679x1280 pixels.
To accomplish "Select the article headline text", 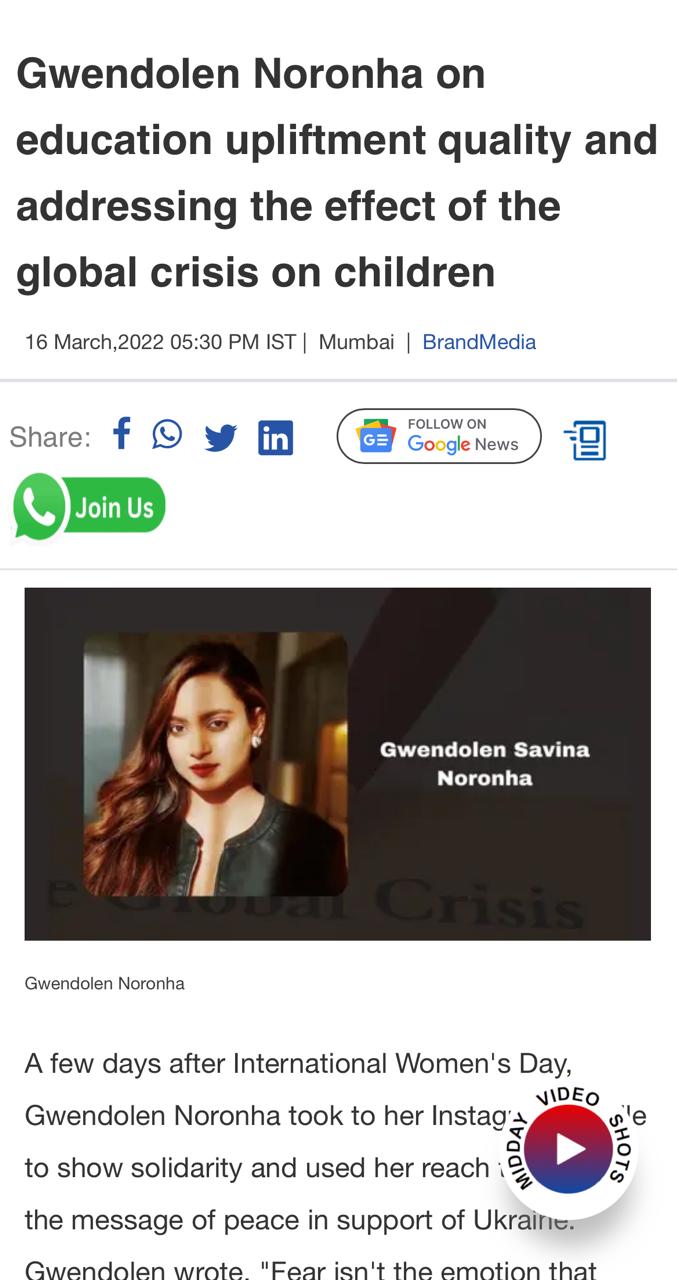I will pyautogui.click(x=337, y=173).
